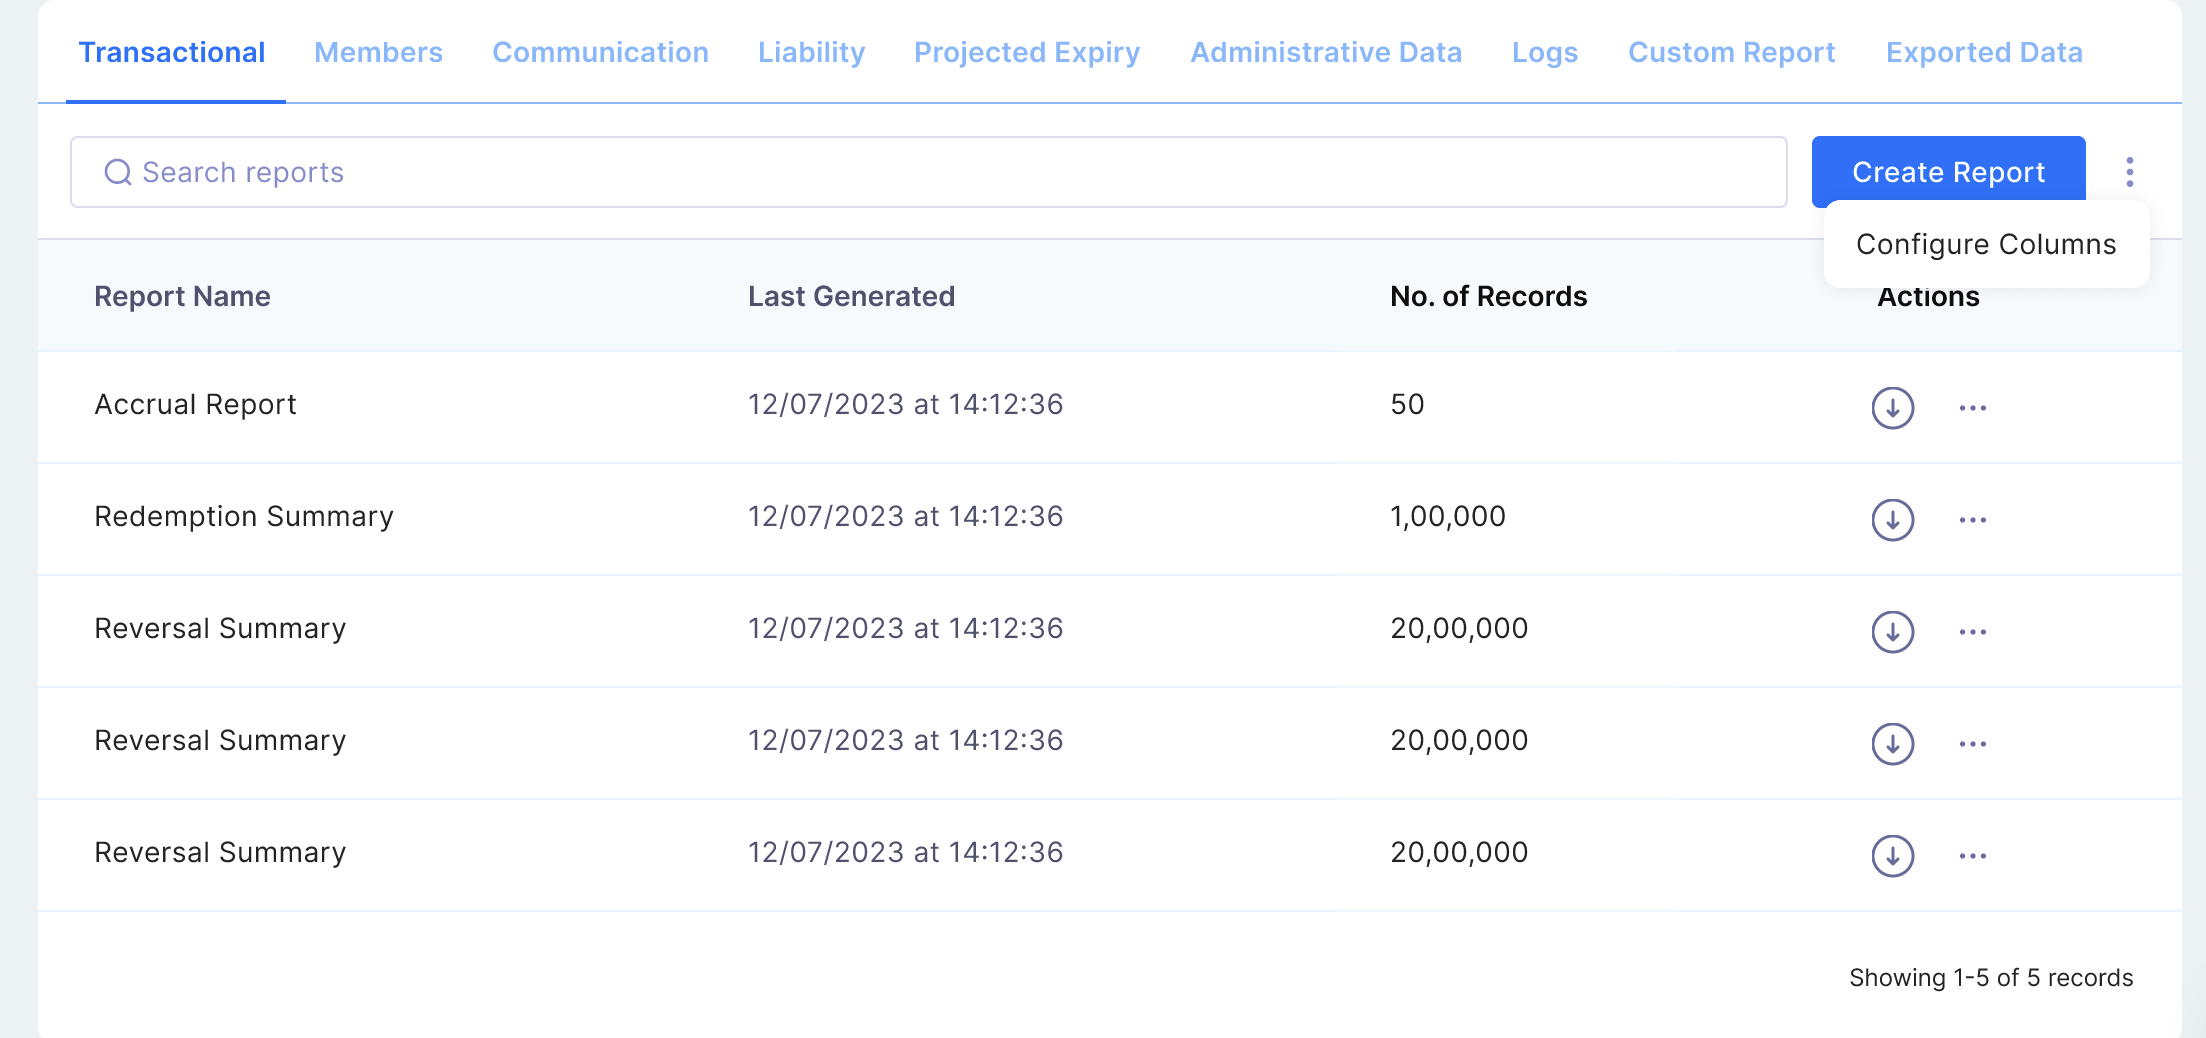Click the vertical three-dot menu beside Create Report

2129,172
